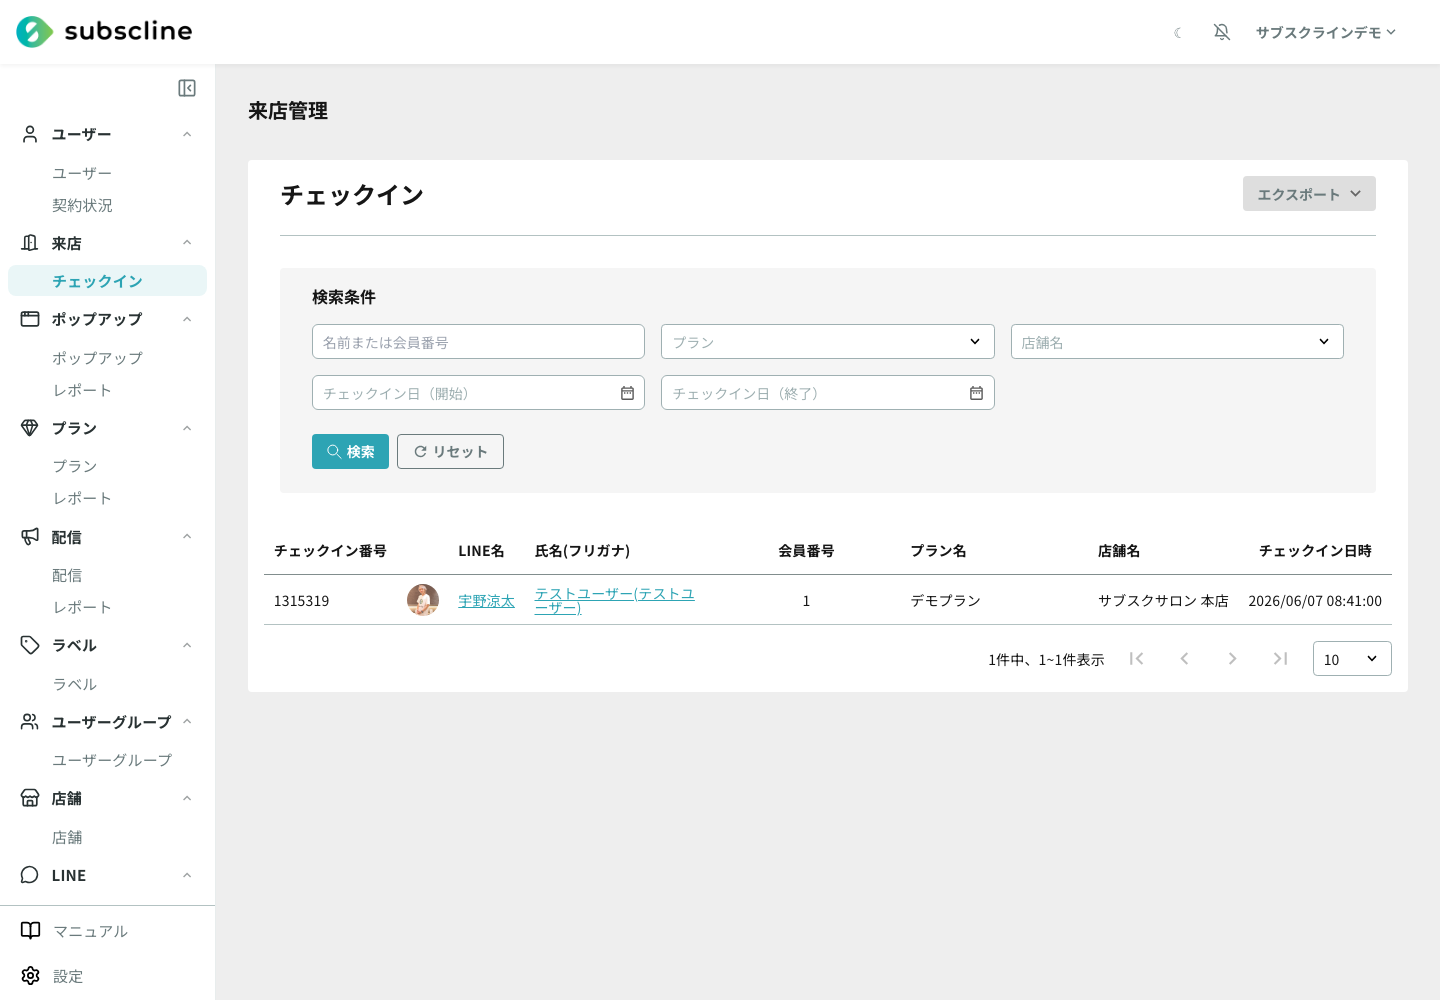Collapse the ユーザー section chevron
Viewport: 1440px width, 1000px height.
coord(187,134)
